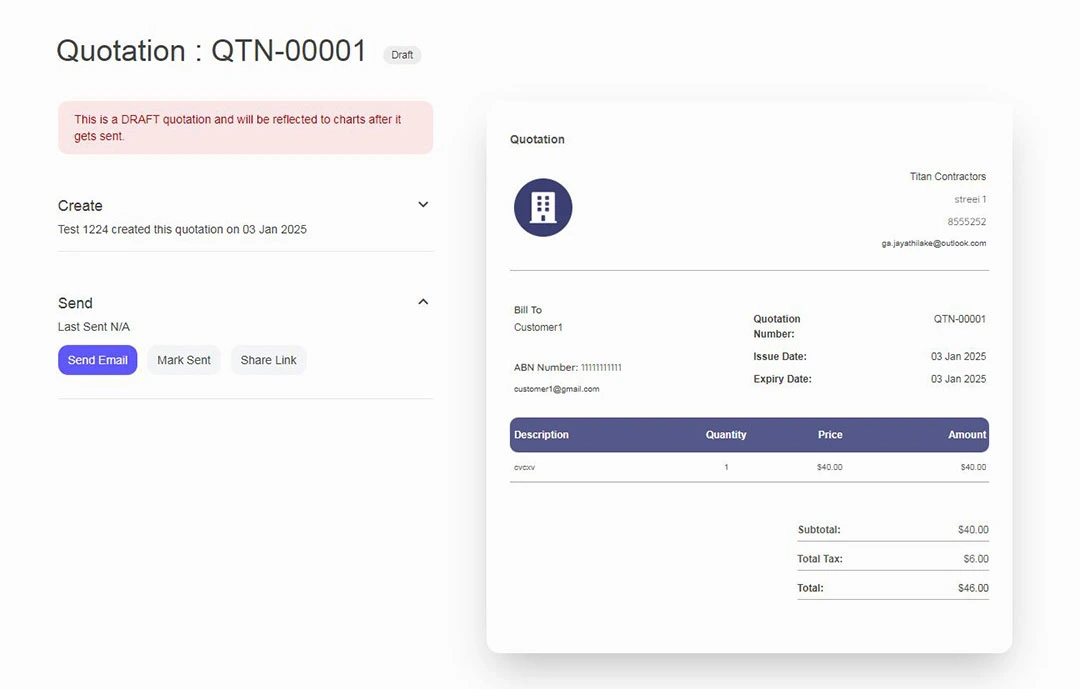
Task: Click the Total amount $46.00
Action: tap(972, 588)
